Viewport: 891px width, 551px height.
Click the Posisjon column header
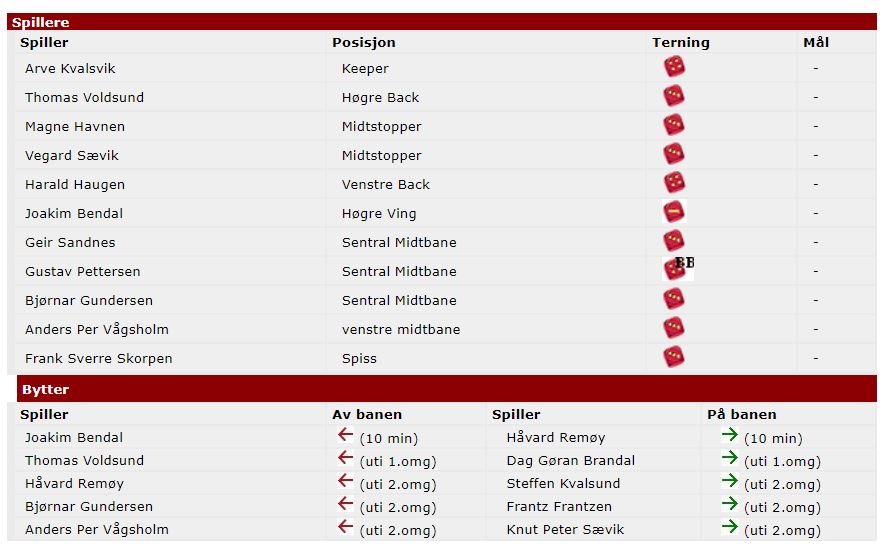364,43
